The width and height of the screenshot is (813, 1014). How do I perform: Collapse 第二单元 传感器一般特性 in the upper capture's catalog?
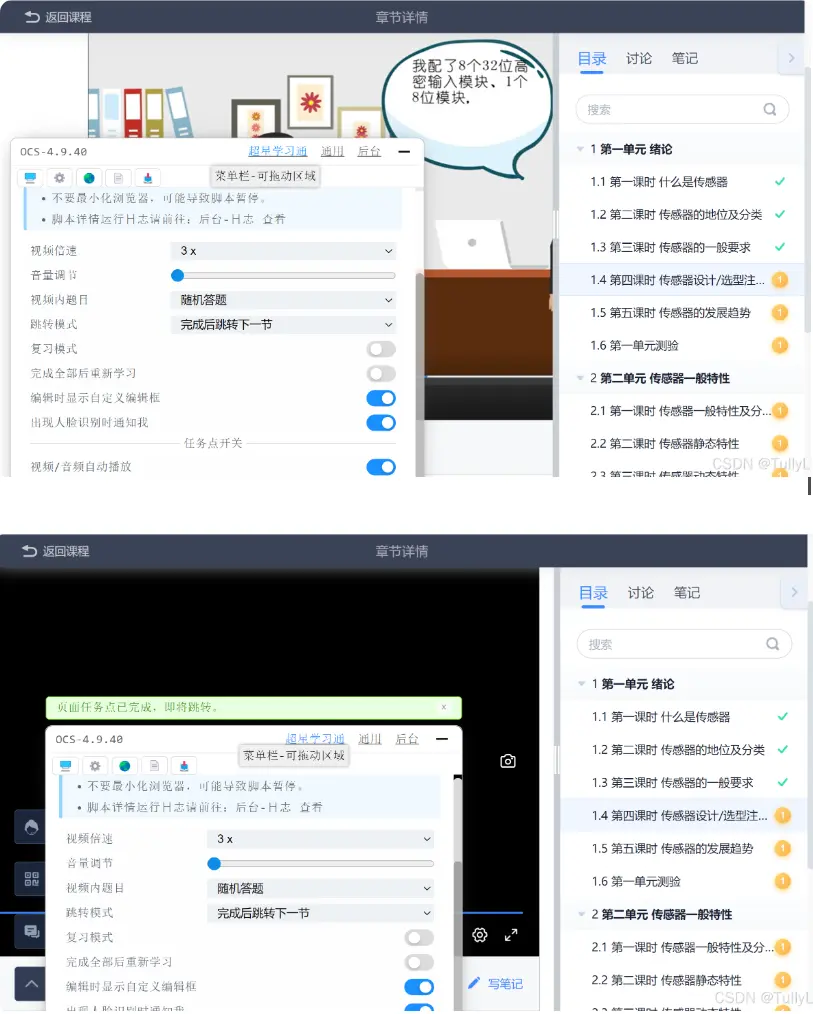[x=580, y=378]
